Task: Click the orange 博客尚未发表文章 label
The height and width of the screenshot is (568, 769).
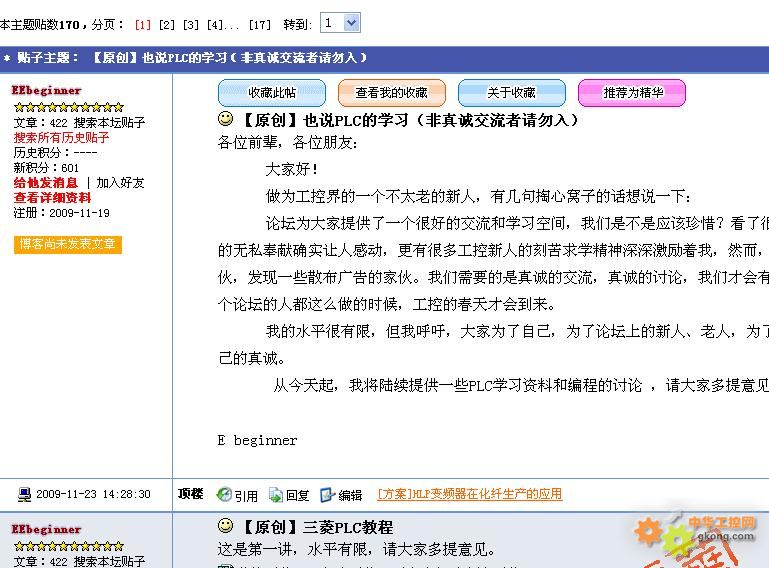Action: pos(68,244)
